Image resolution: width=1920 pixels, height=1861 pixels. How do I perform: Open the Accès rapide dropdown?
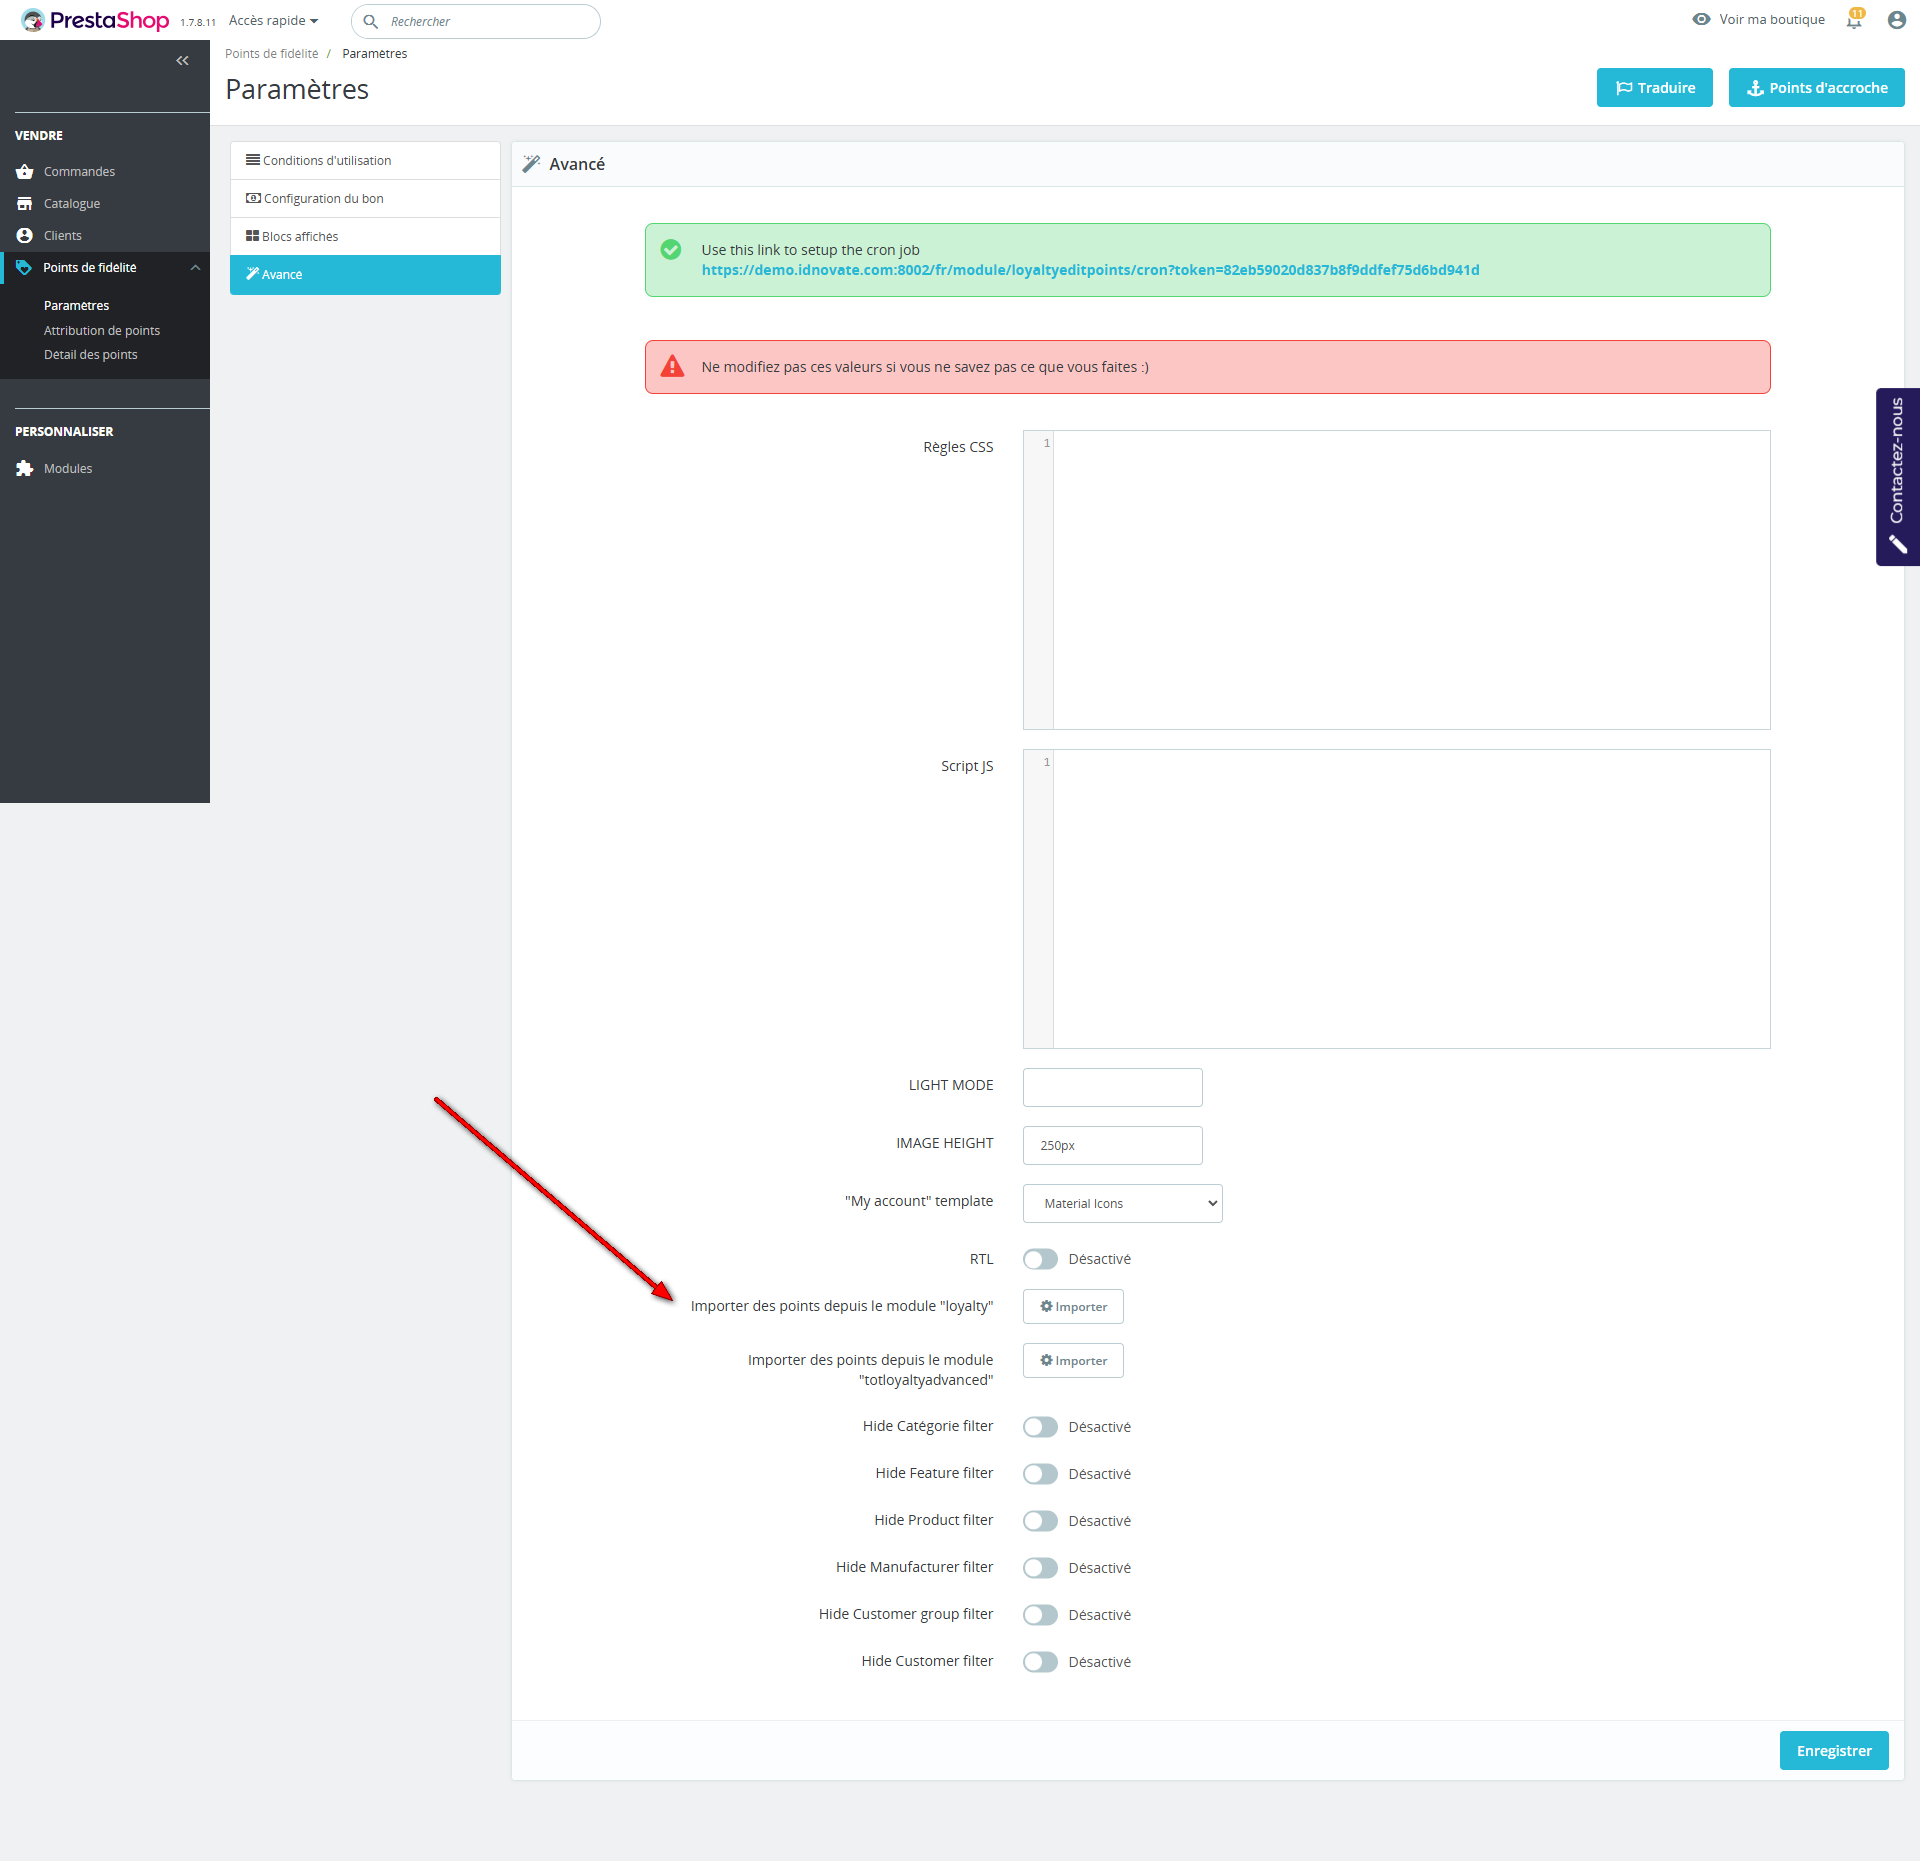(x=273, y=21)
